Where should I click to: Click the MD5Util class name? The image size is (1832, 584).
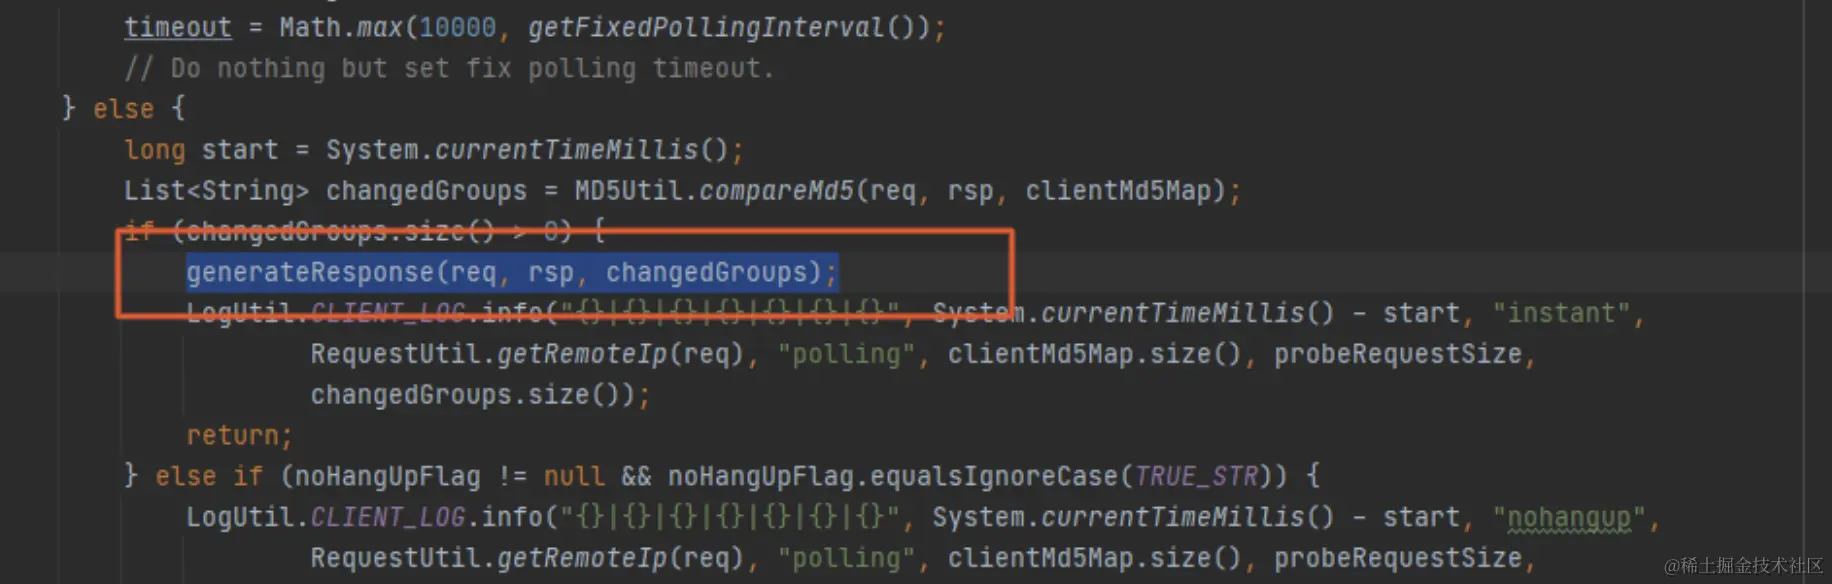628,190
